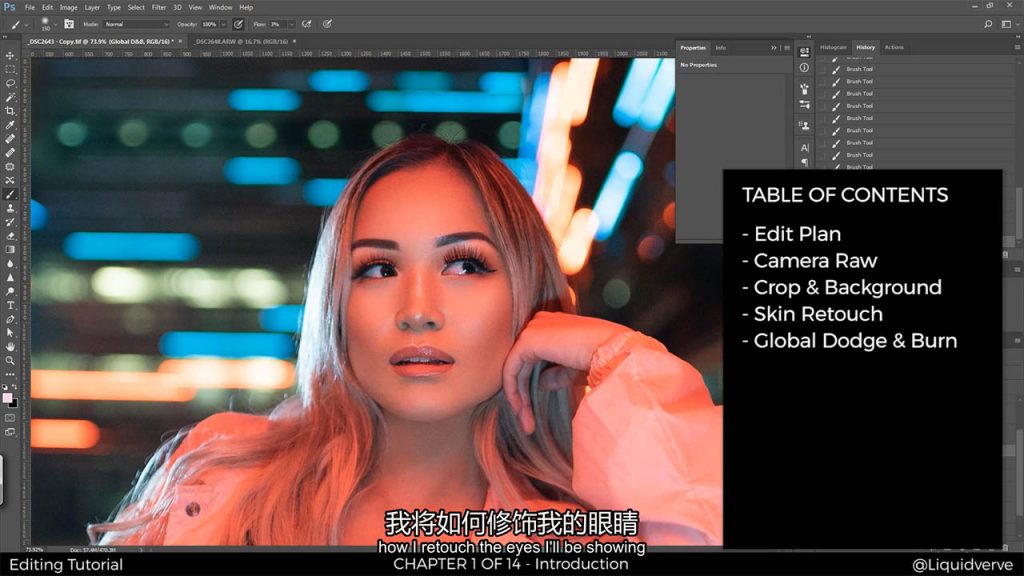Select the Lasso tool
The width and height of the screenshot is (1024, 576).
click(10, 84)
